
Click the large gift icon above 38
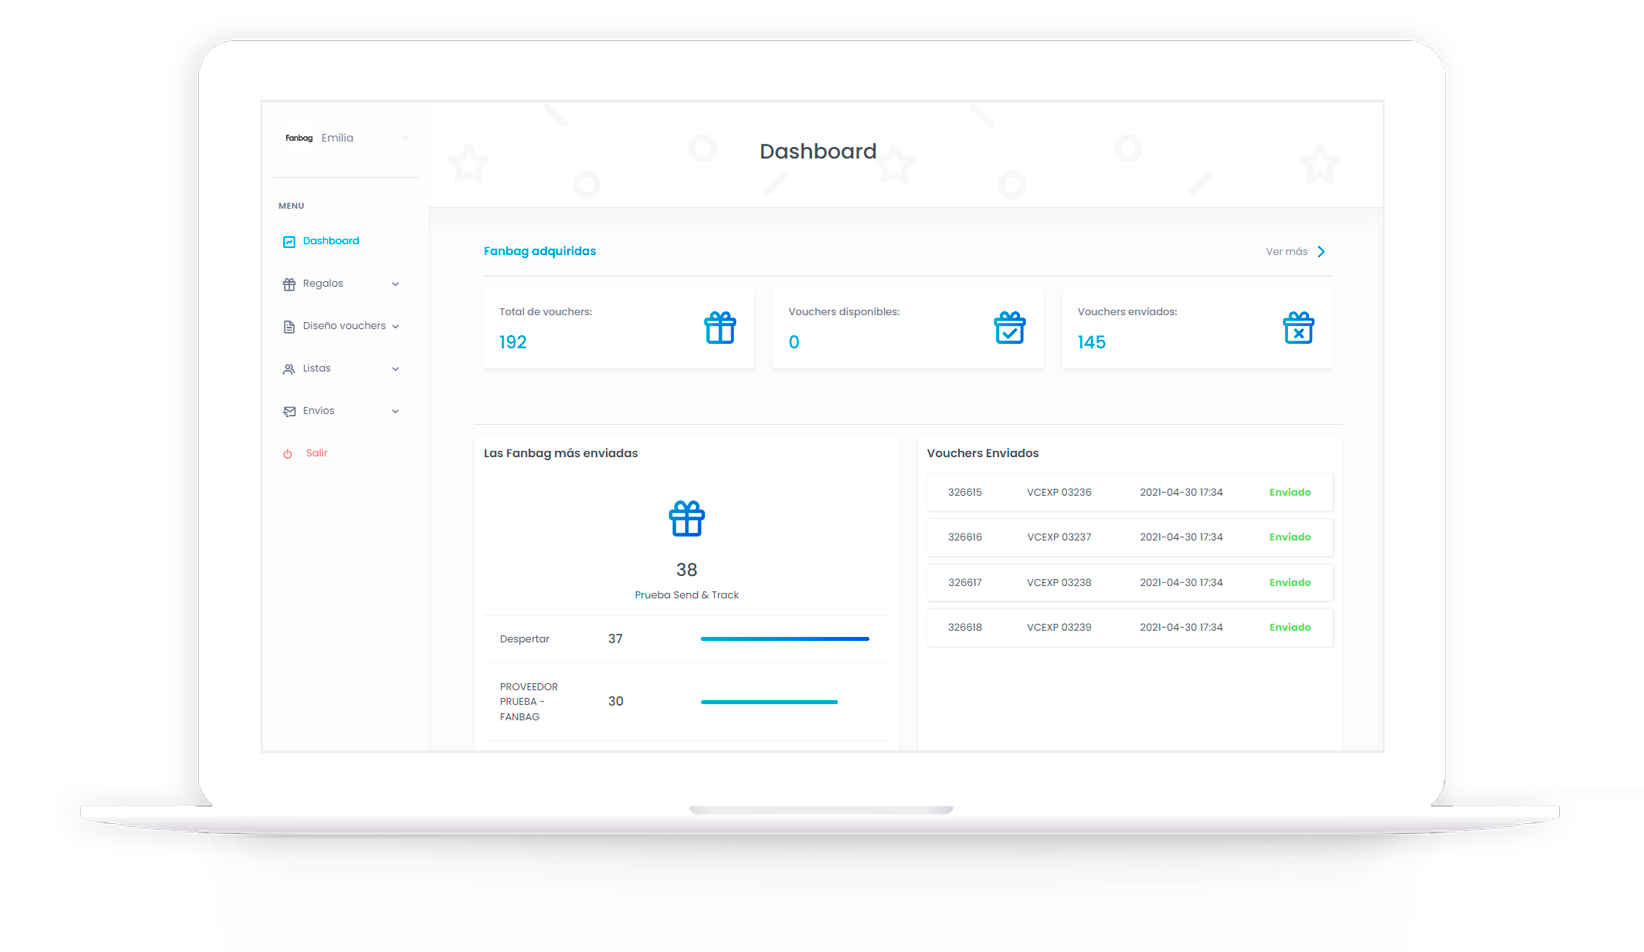point(687,519)
